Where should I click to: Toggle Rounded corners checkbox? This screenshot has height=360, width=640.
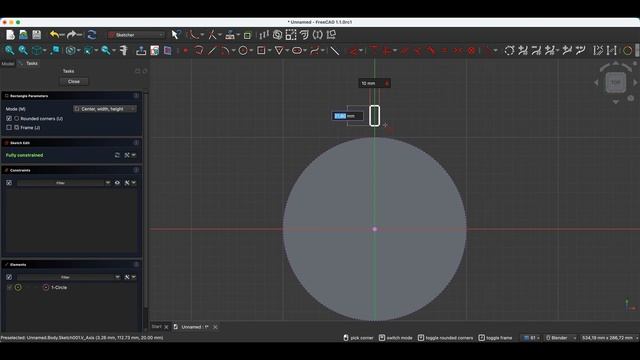[x=9, y=118]
